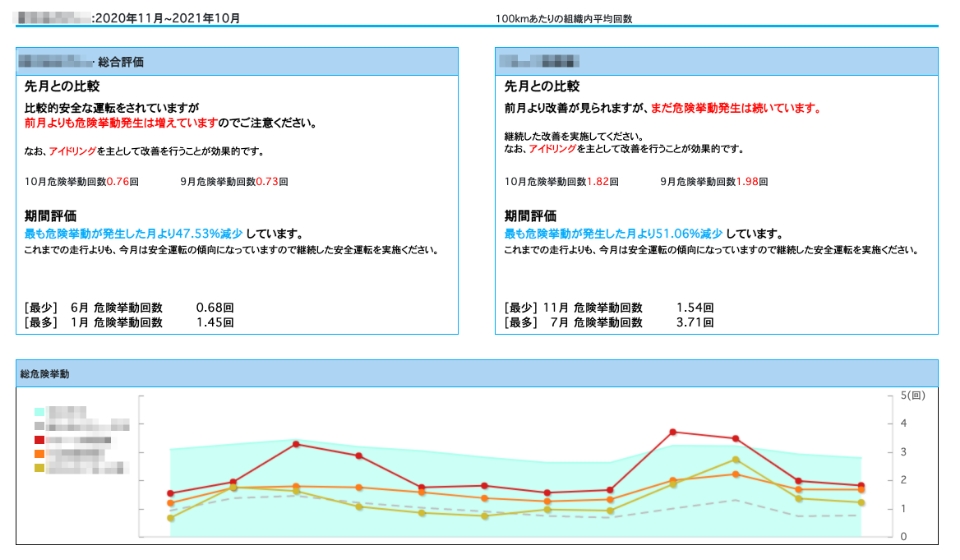Click the "総危険挙動" chart header
960x560 pixels.
click(x=477, y=373)
